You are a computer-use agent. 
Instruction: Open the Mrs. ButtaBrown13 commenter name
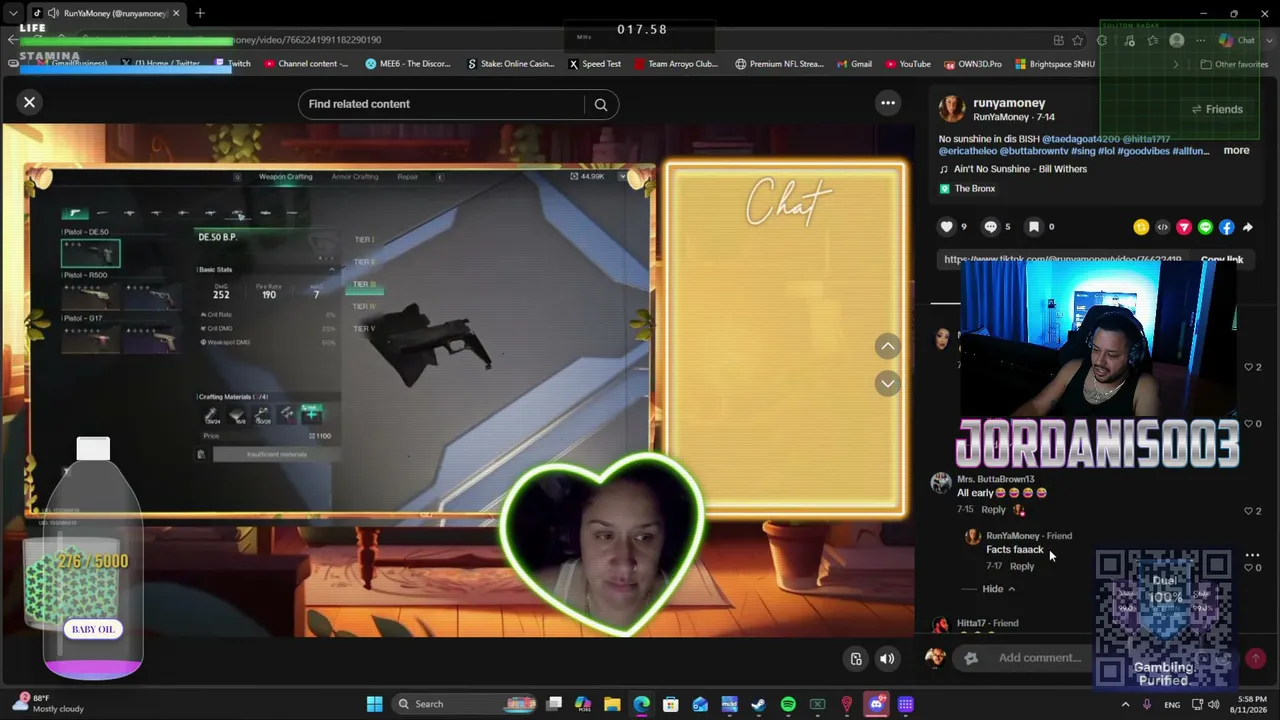point(995,479)
